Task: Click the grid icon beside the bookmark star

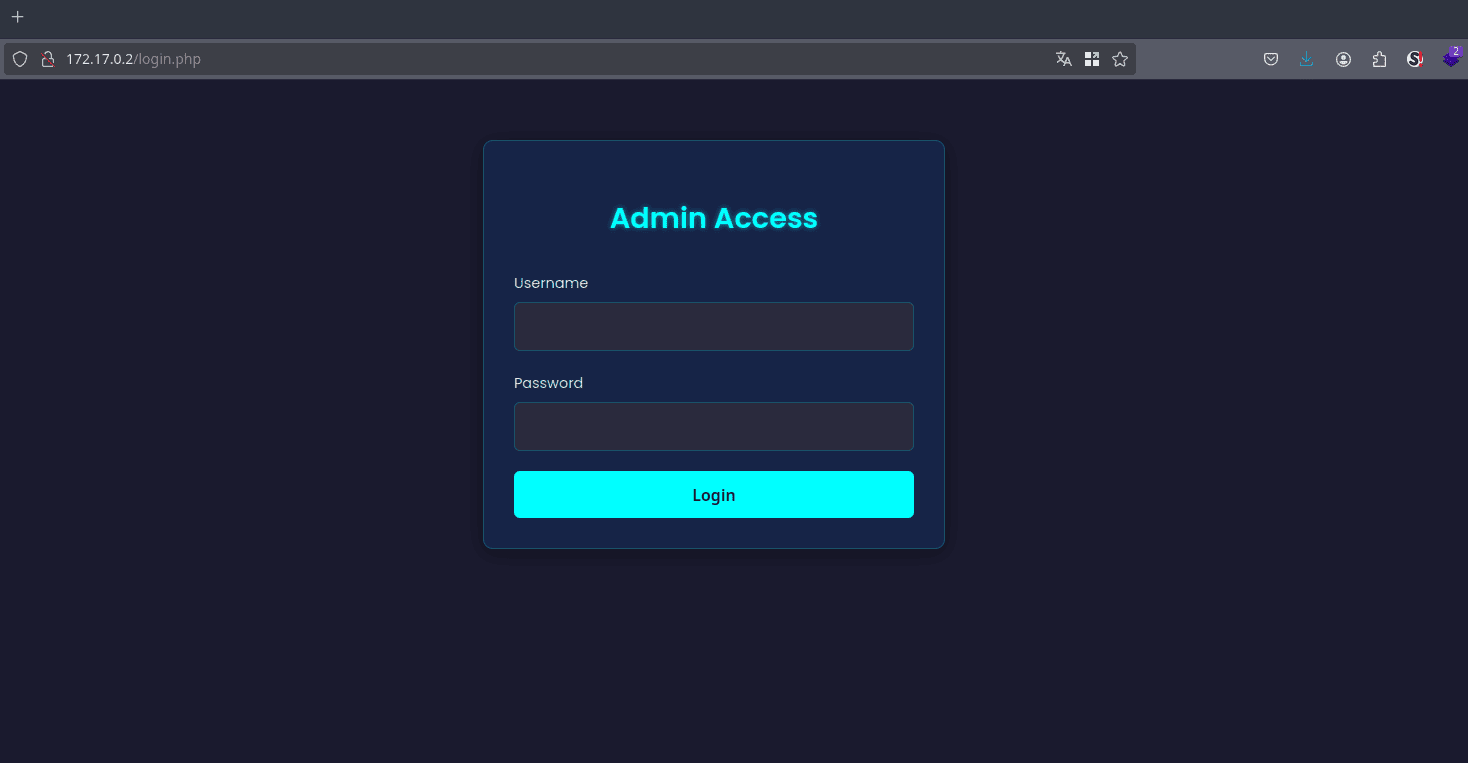Action: tap(1092, 59)
